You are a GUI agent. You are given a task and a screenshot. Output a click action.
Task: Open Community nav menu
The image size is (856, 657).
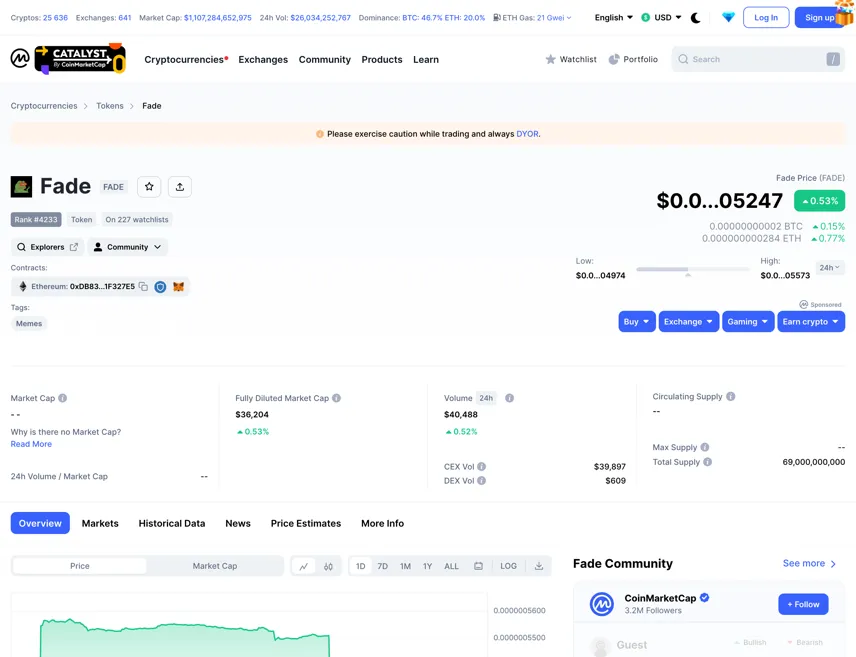point(325,60)
